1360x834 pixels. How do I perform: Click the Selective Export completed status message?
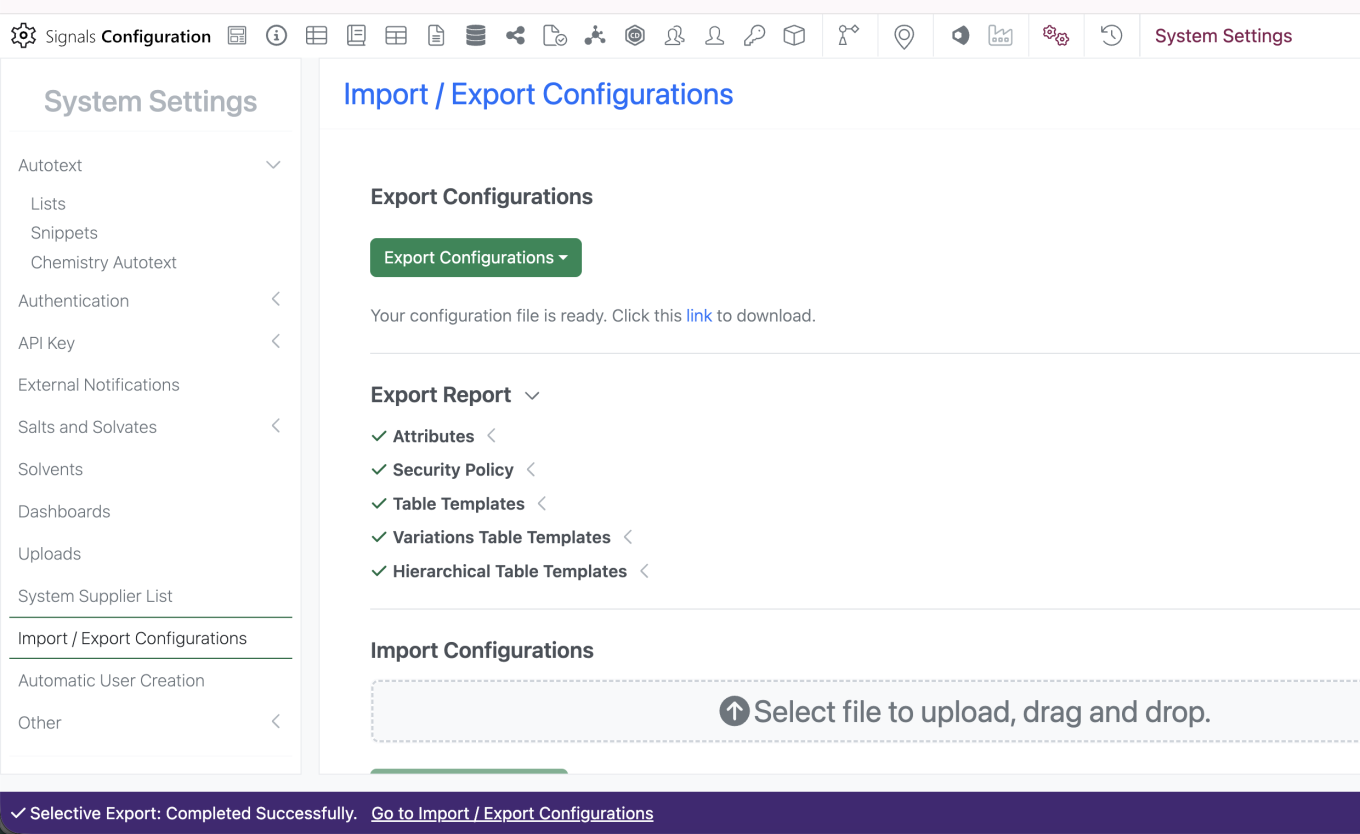tap(193, 813)
